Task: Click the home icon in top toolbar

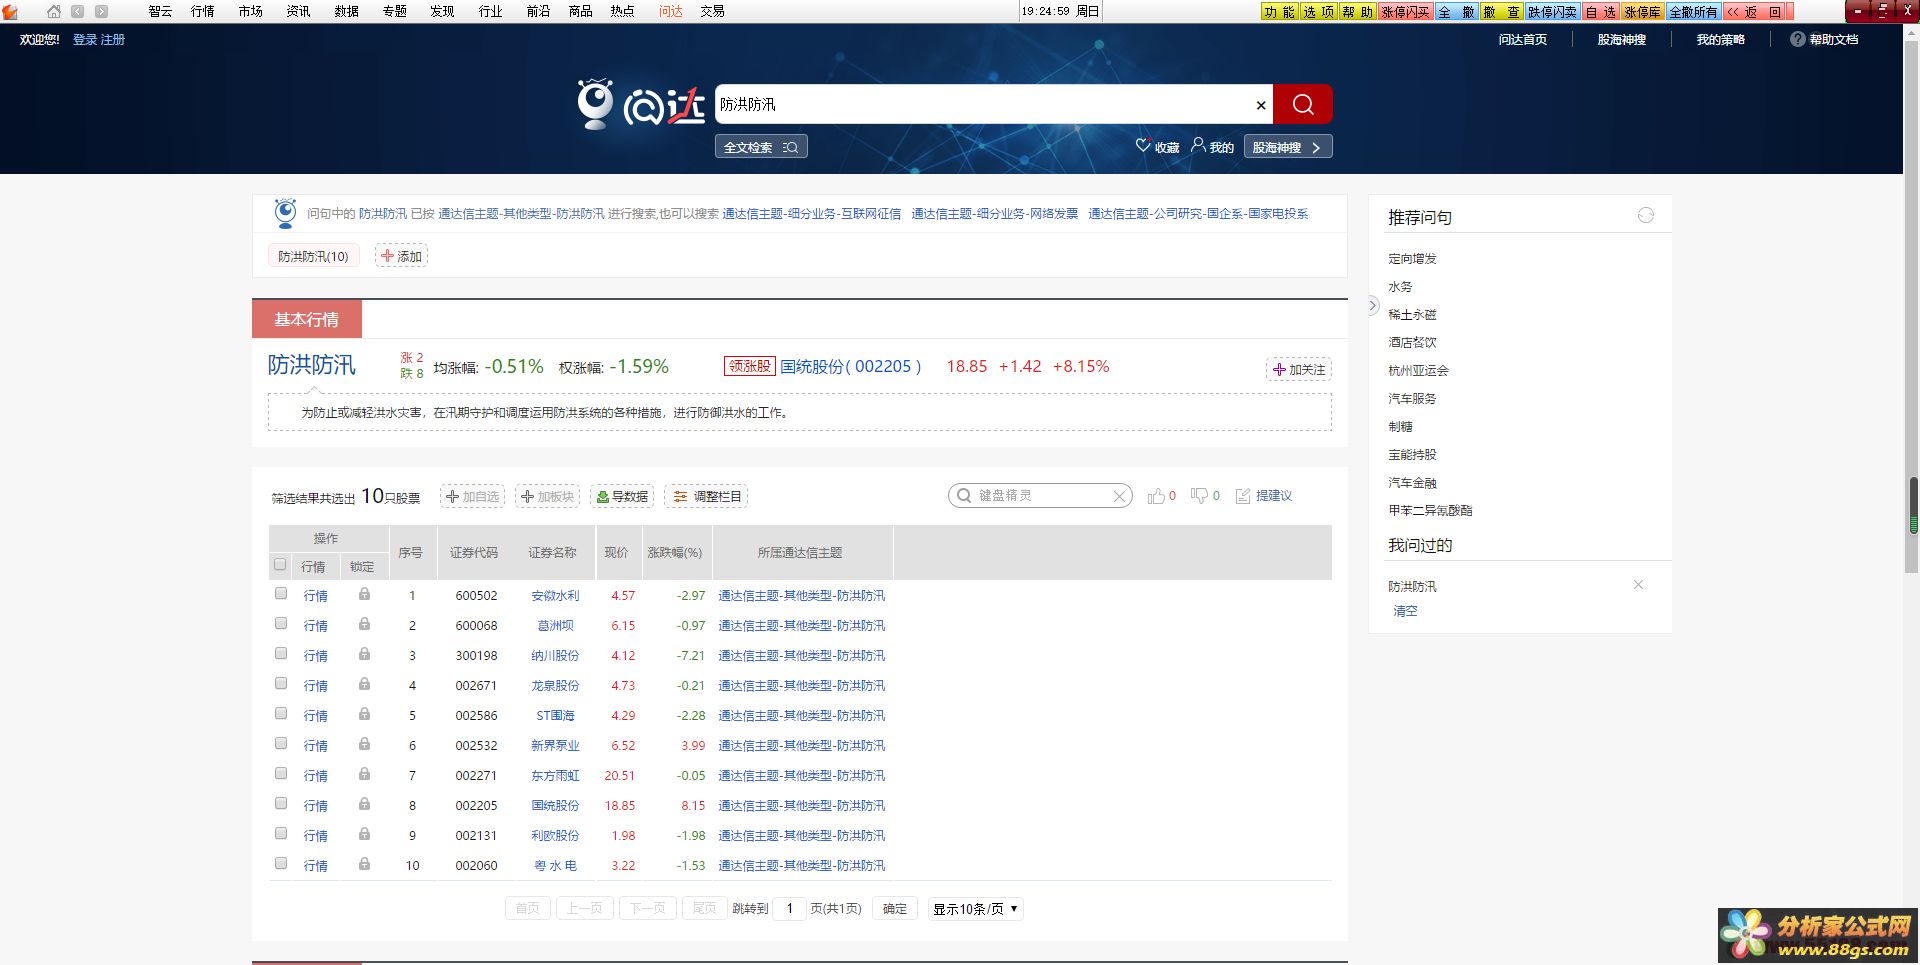Action: pos(54,11)
